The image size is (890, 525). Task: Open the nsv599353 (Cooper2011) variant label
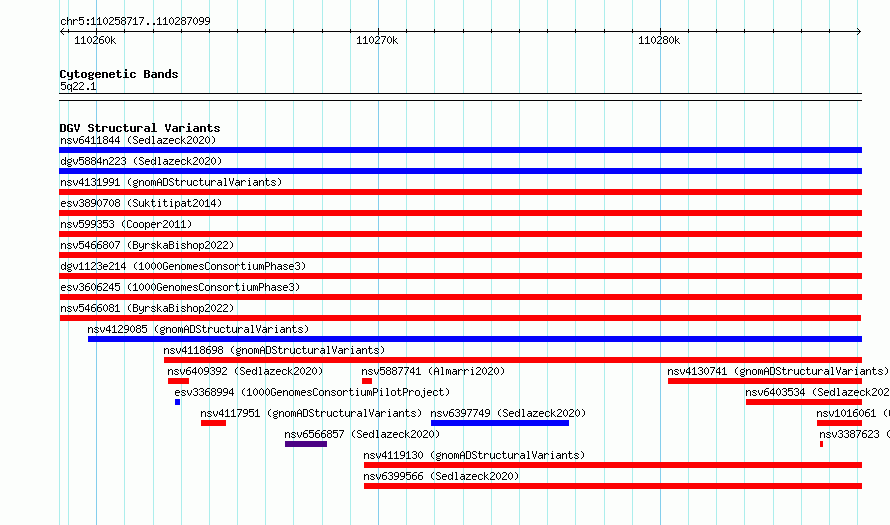(x=126, y=224)
